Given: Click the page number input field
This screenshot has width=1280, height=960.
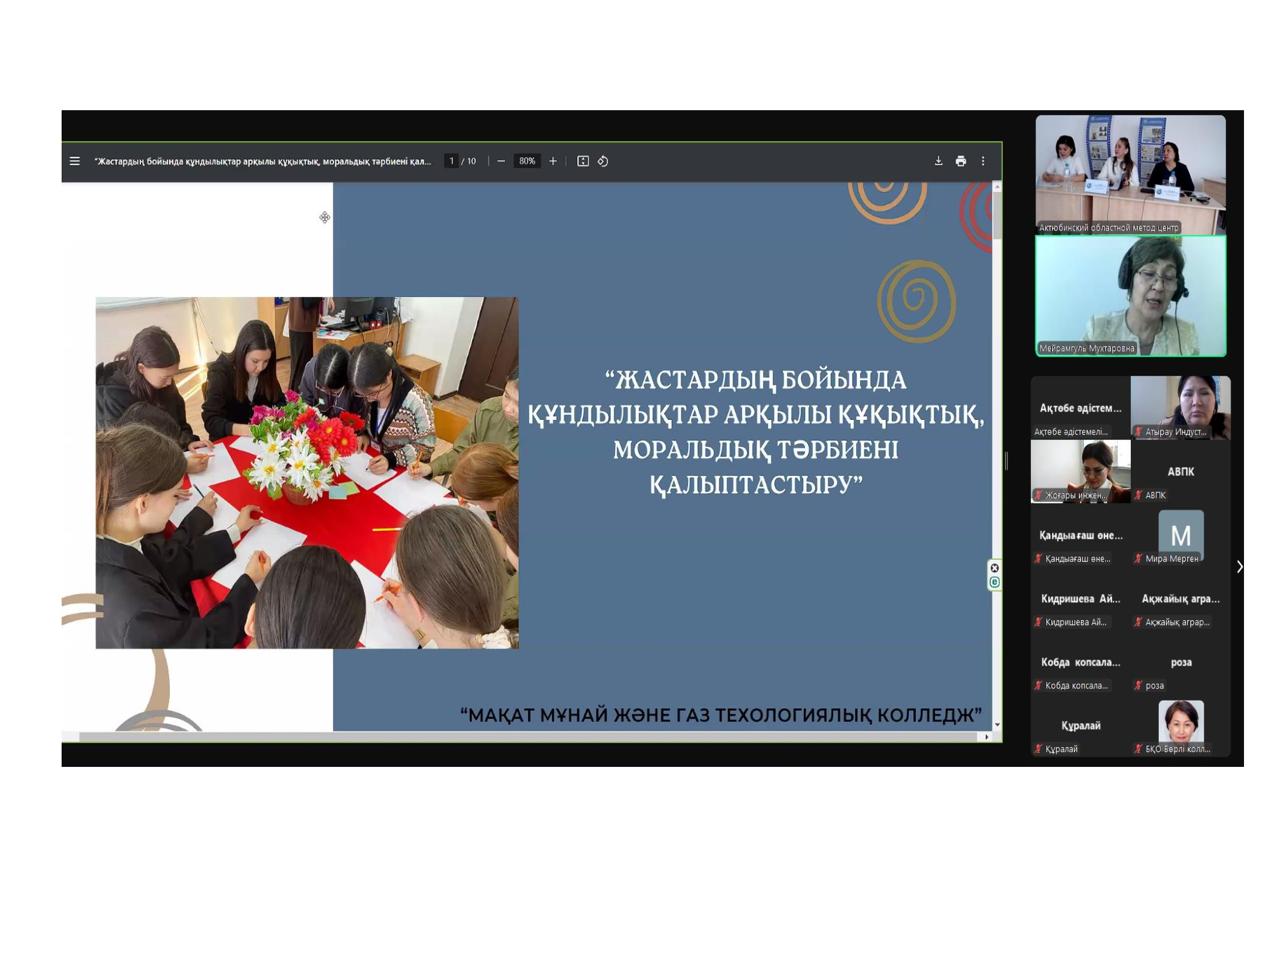Looking at the screenshot, I should [x=451, y=161].
